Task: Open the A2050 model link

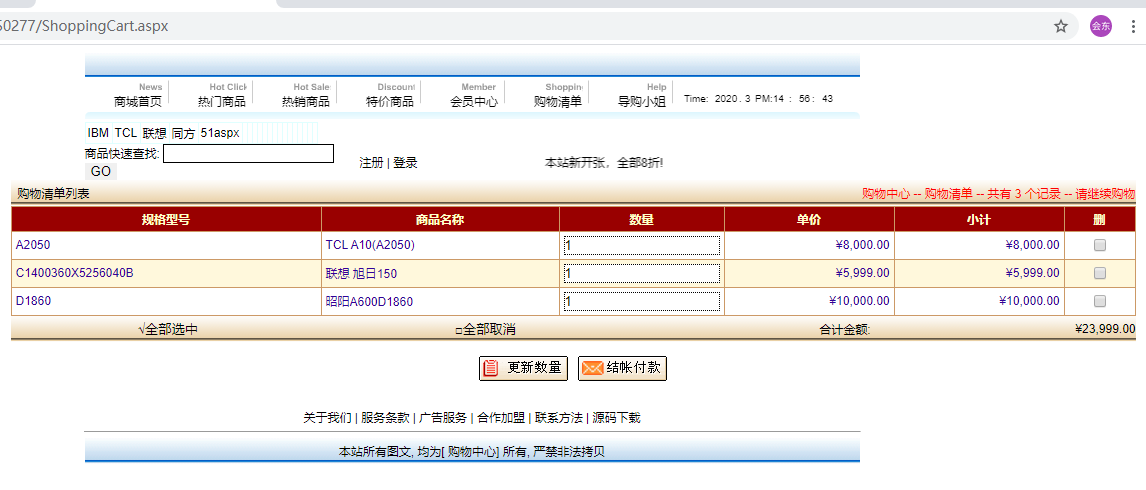Action: click(x=33, y=245)
